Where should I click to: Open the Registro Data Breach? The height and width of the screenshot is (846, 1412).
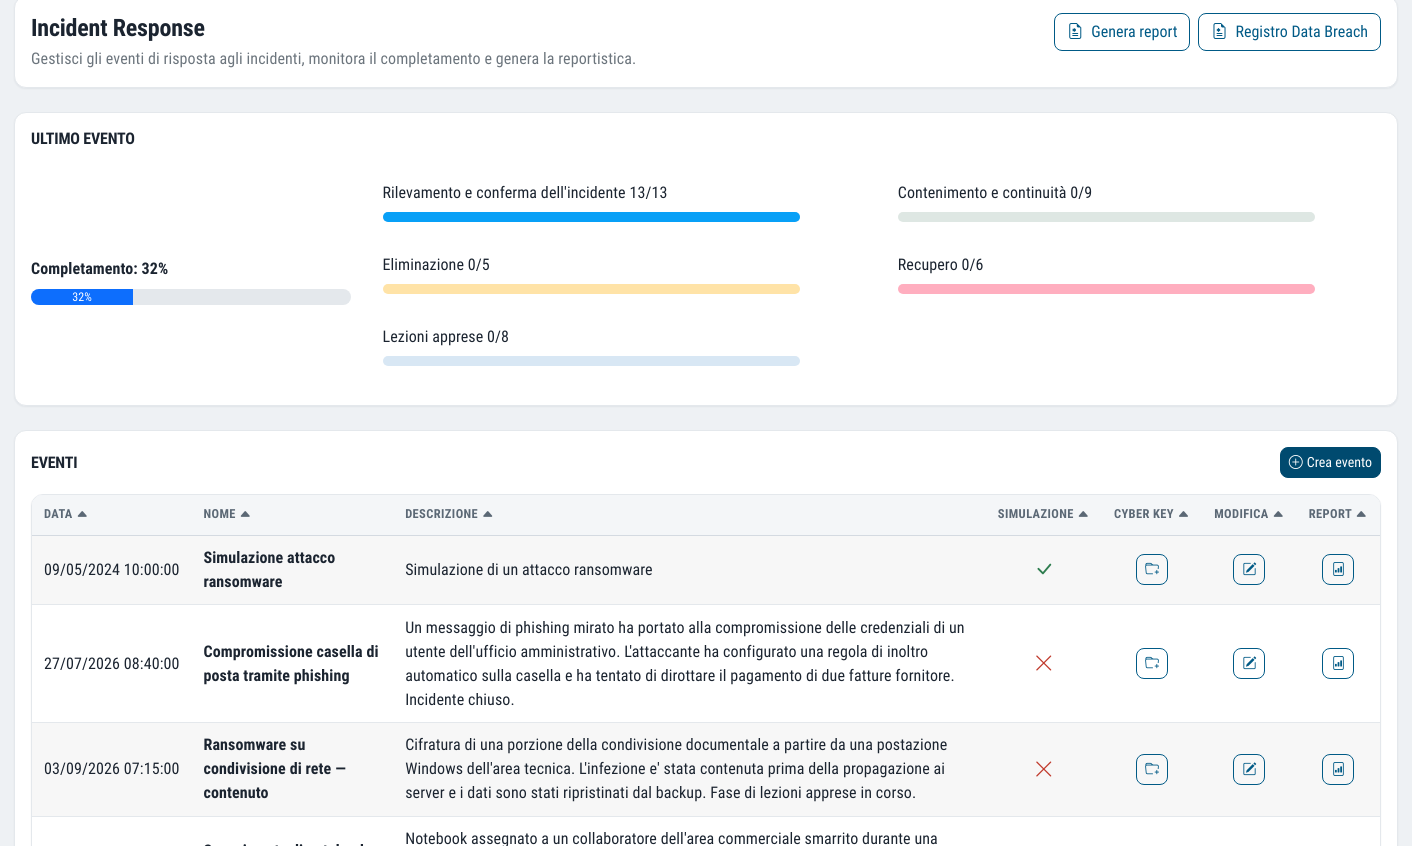[x=1289, y=32]
